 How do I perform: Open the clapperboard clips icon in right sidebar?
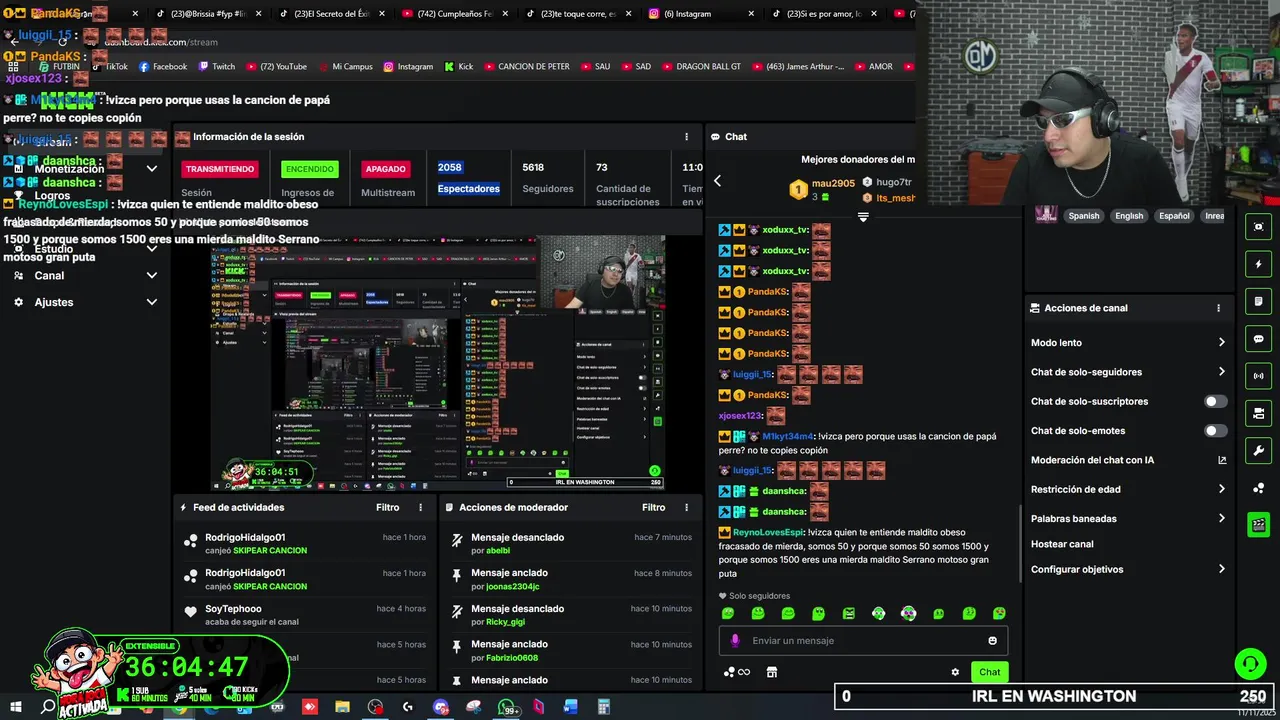point(1258,525)
